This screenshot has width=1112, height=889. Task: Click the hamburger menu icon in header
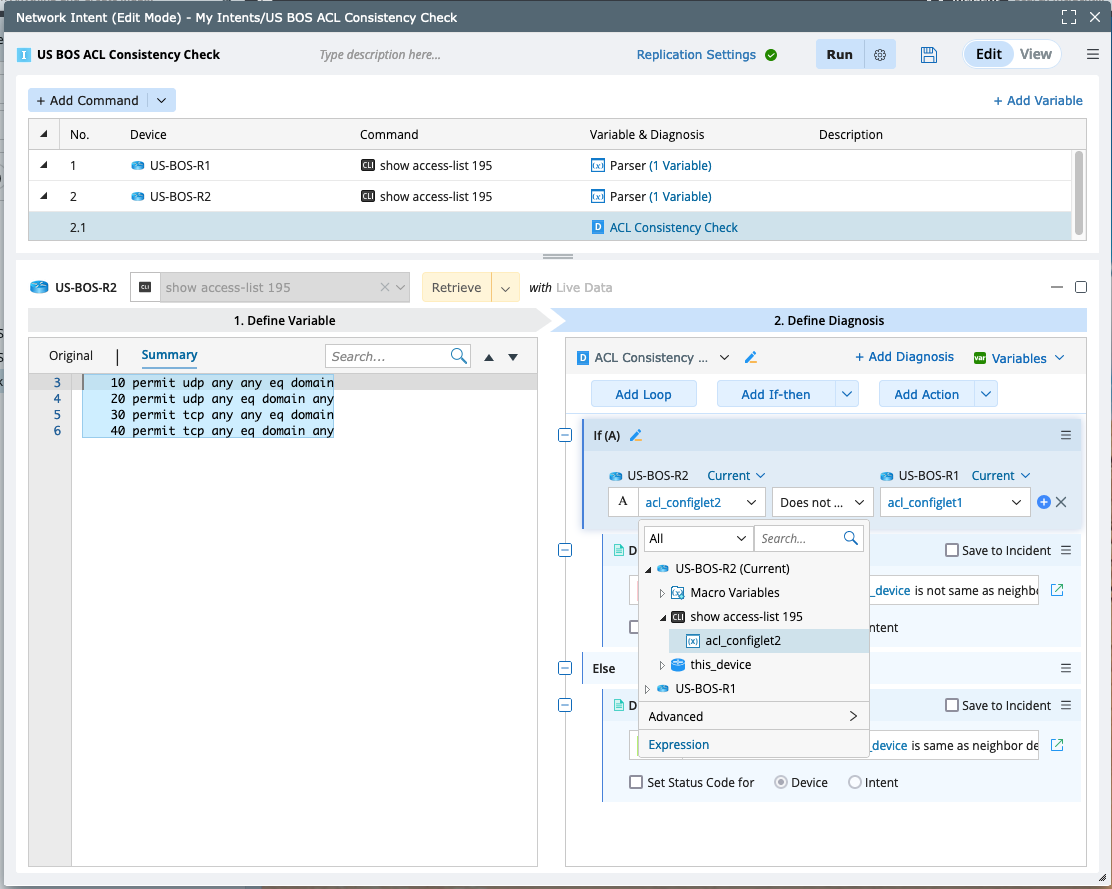pyautogui.click(x=1093, y=55)
